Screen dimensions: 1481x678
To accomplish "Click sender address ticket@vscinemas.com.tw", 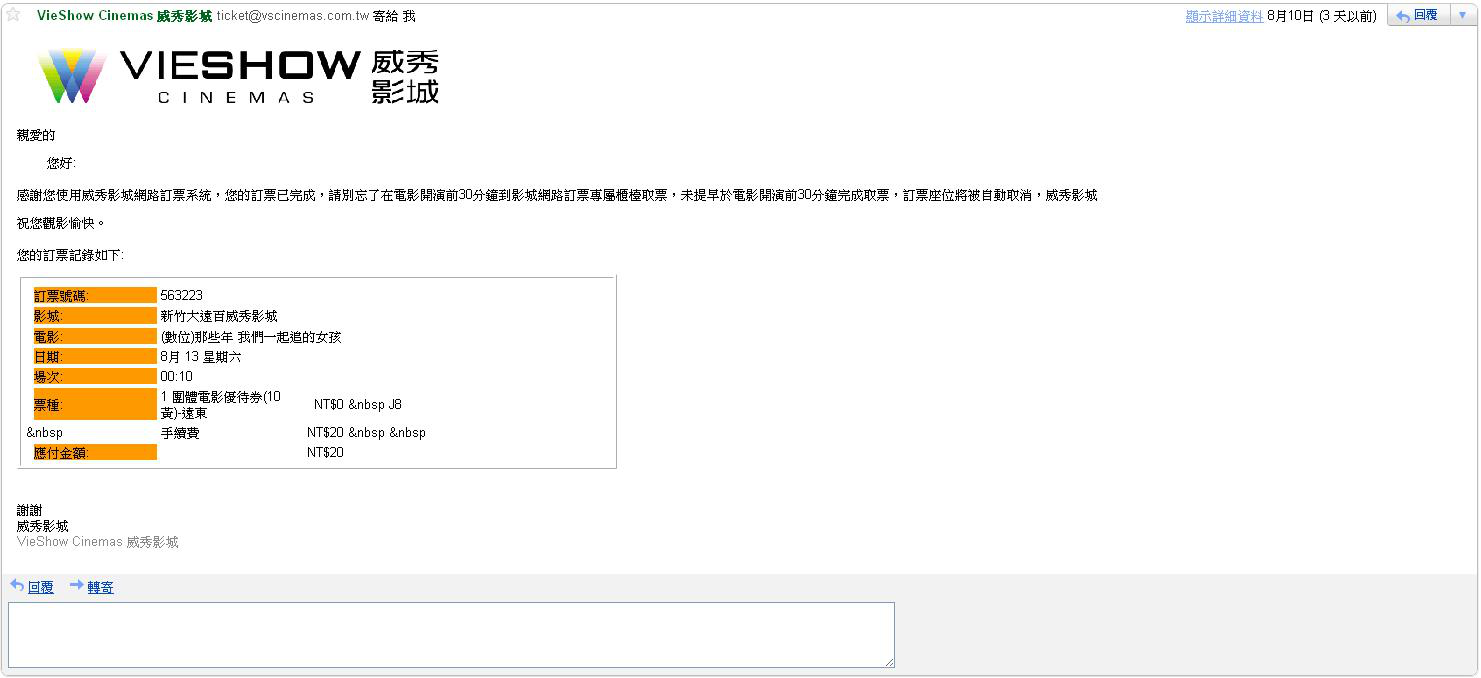I will coord(293,16).
